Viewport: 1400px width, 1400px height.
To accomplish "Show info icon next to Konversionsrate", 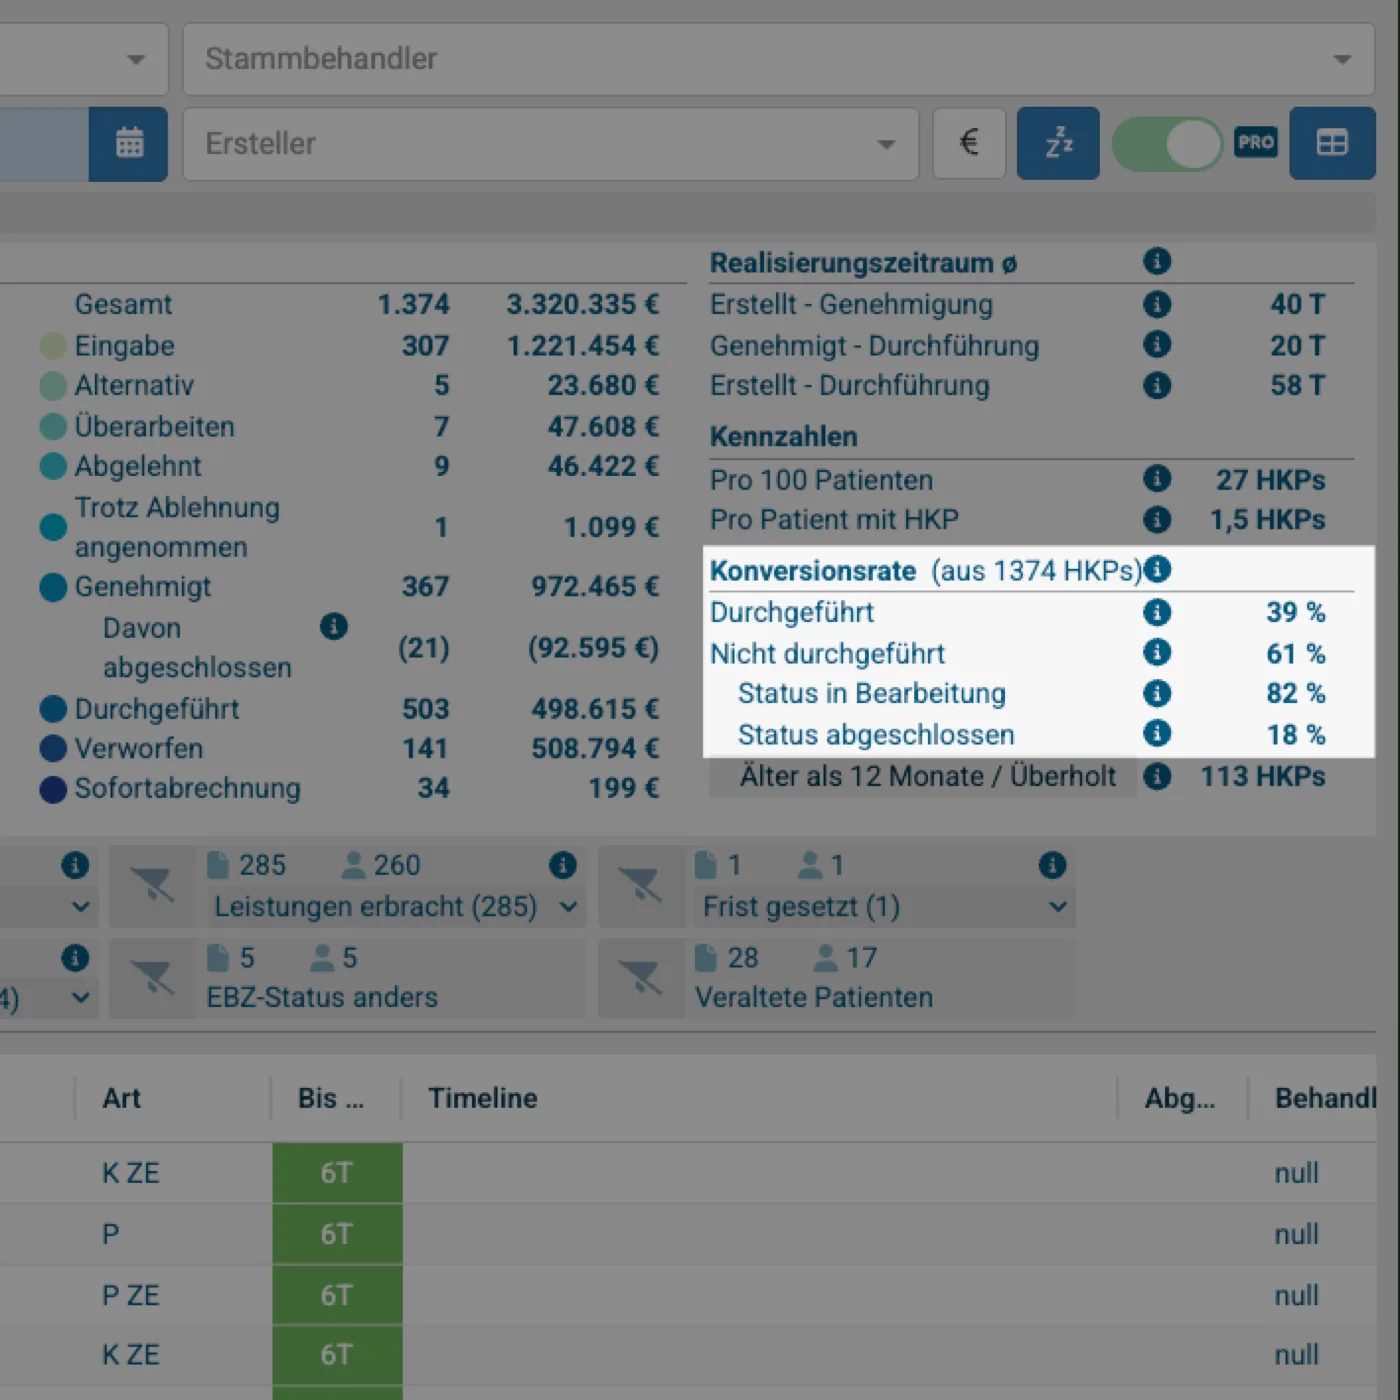I will [x=1157, y=569].
